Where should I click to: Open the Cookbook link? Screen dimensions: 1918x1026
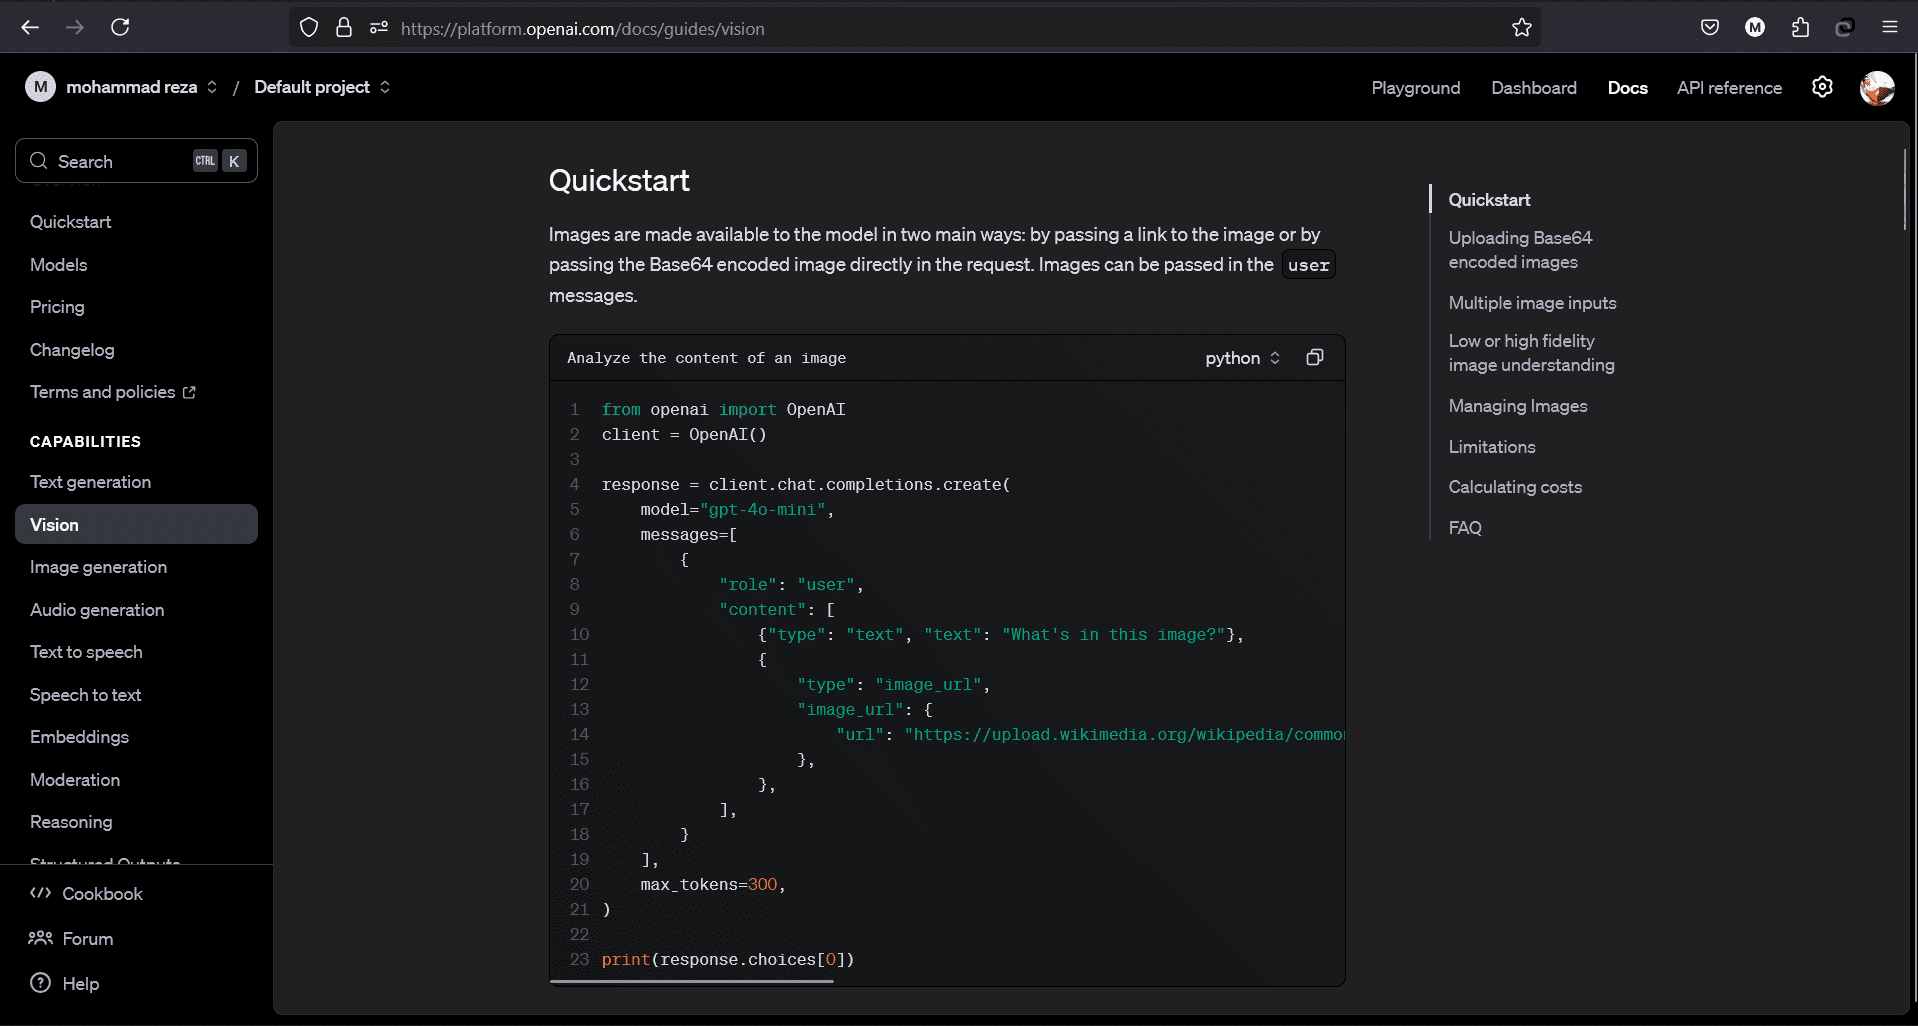(102, 894)
